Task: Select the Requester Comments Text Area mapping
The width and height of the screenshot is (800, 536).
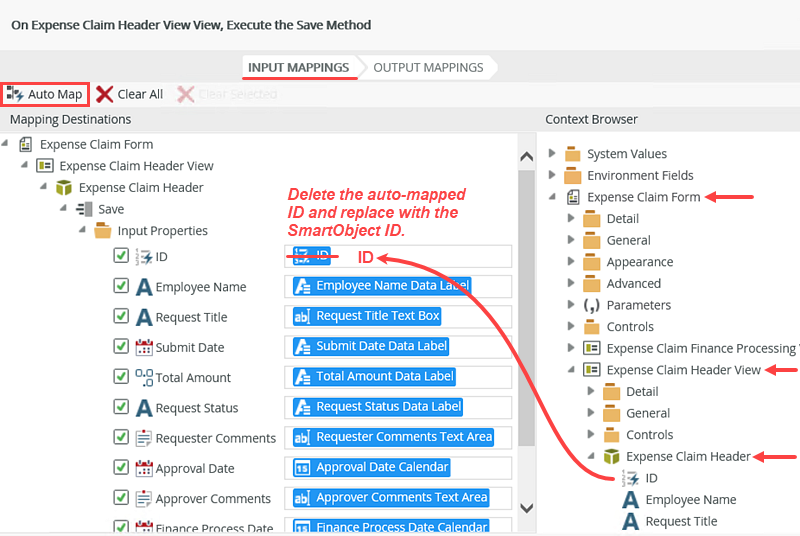Action: 393,437
